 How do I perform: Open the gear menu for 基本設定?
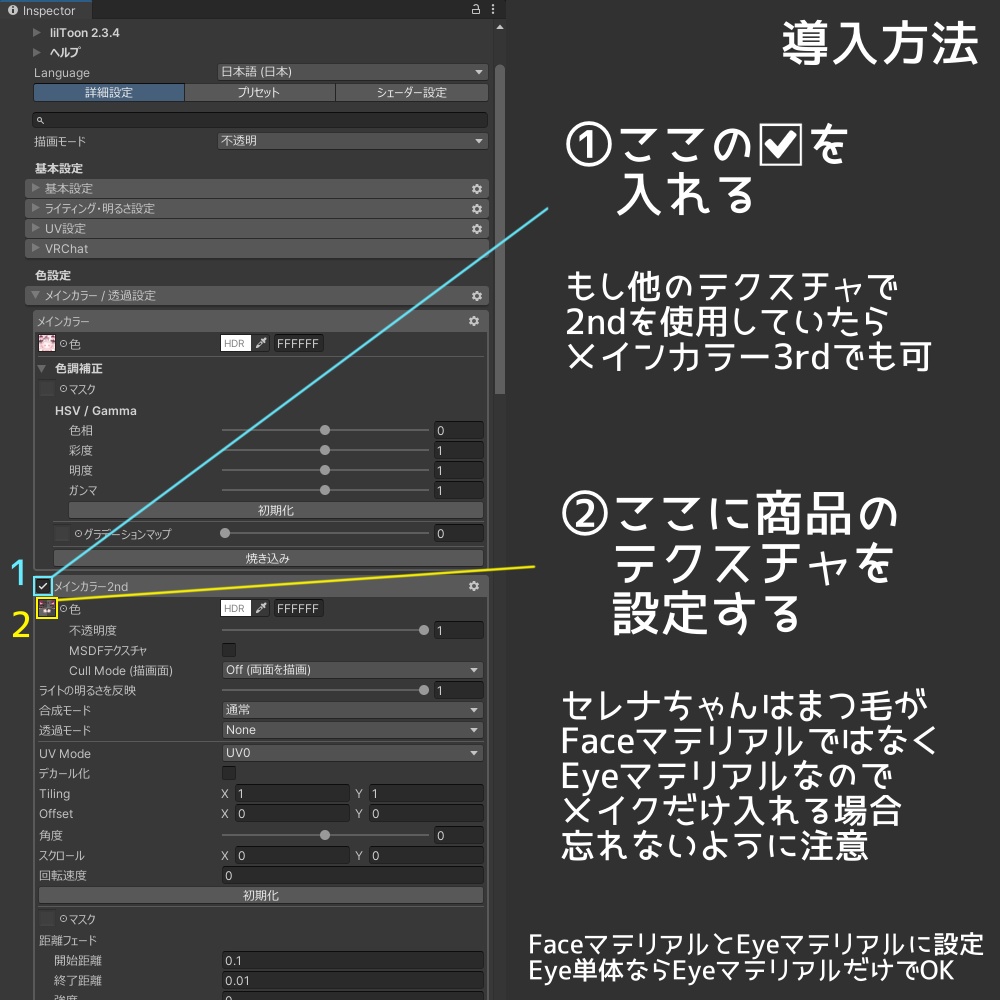pyautogui.click(x=476, y=189)
